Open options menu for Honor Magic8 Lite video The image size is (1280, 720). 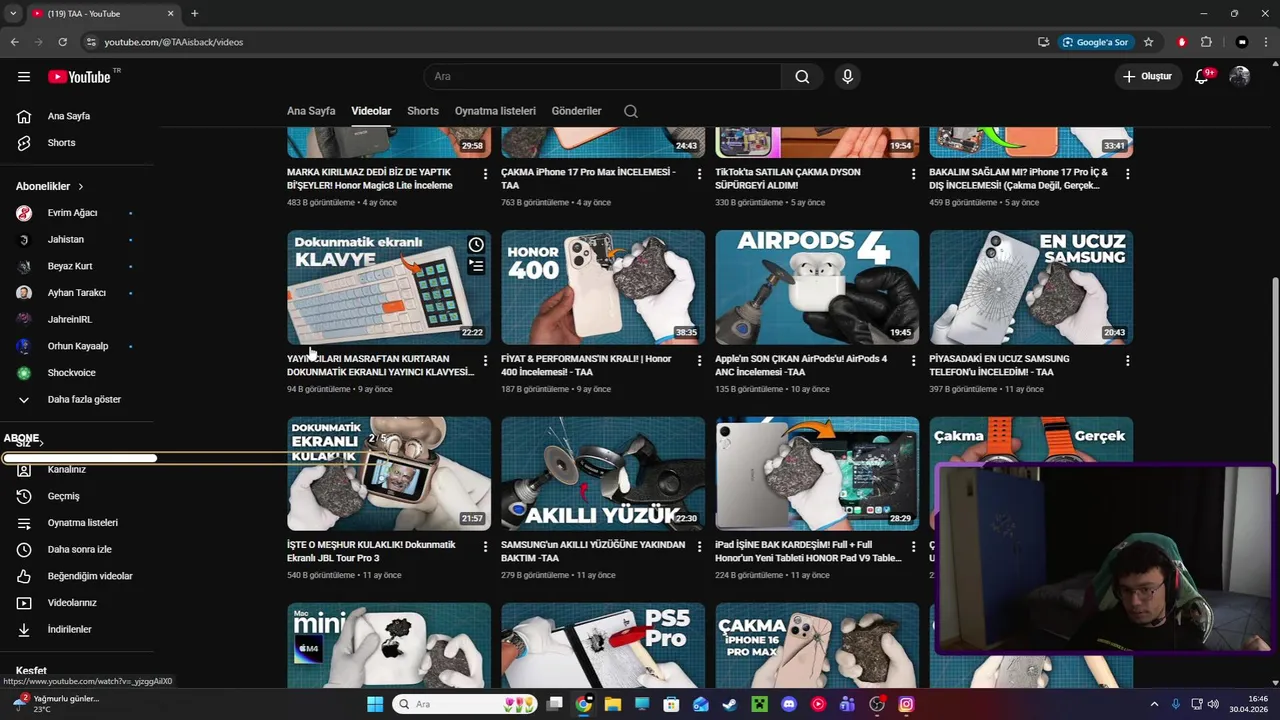click(485, 174)
